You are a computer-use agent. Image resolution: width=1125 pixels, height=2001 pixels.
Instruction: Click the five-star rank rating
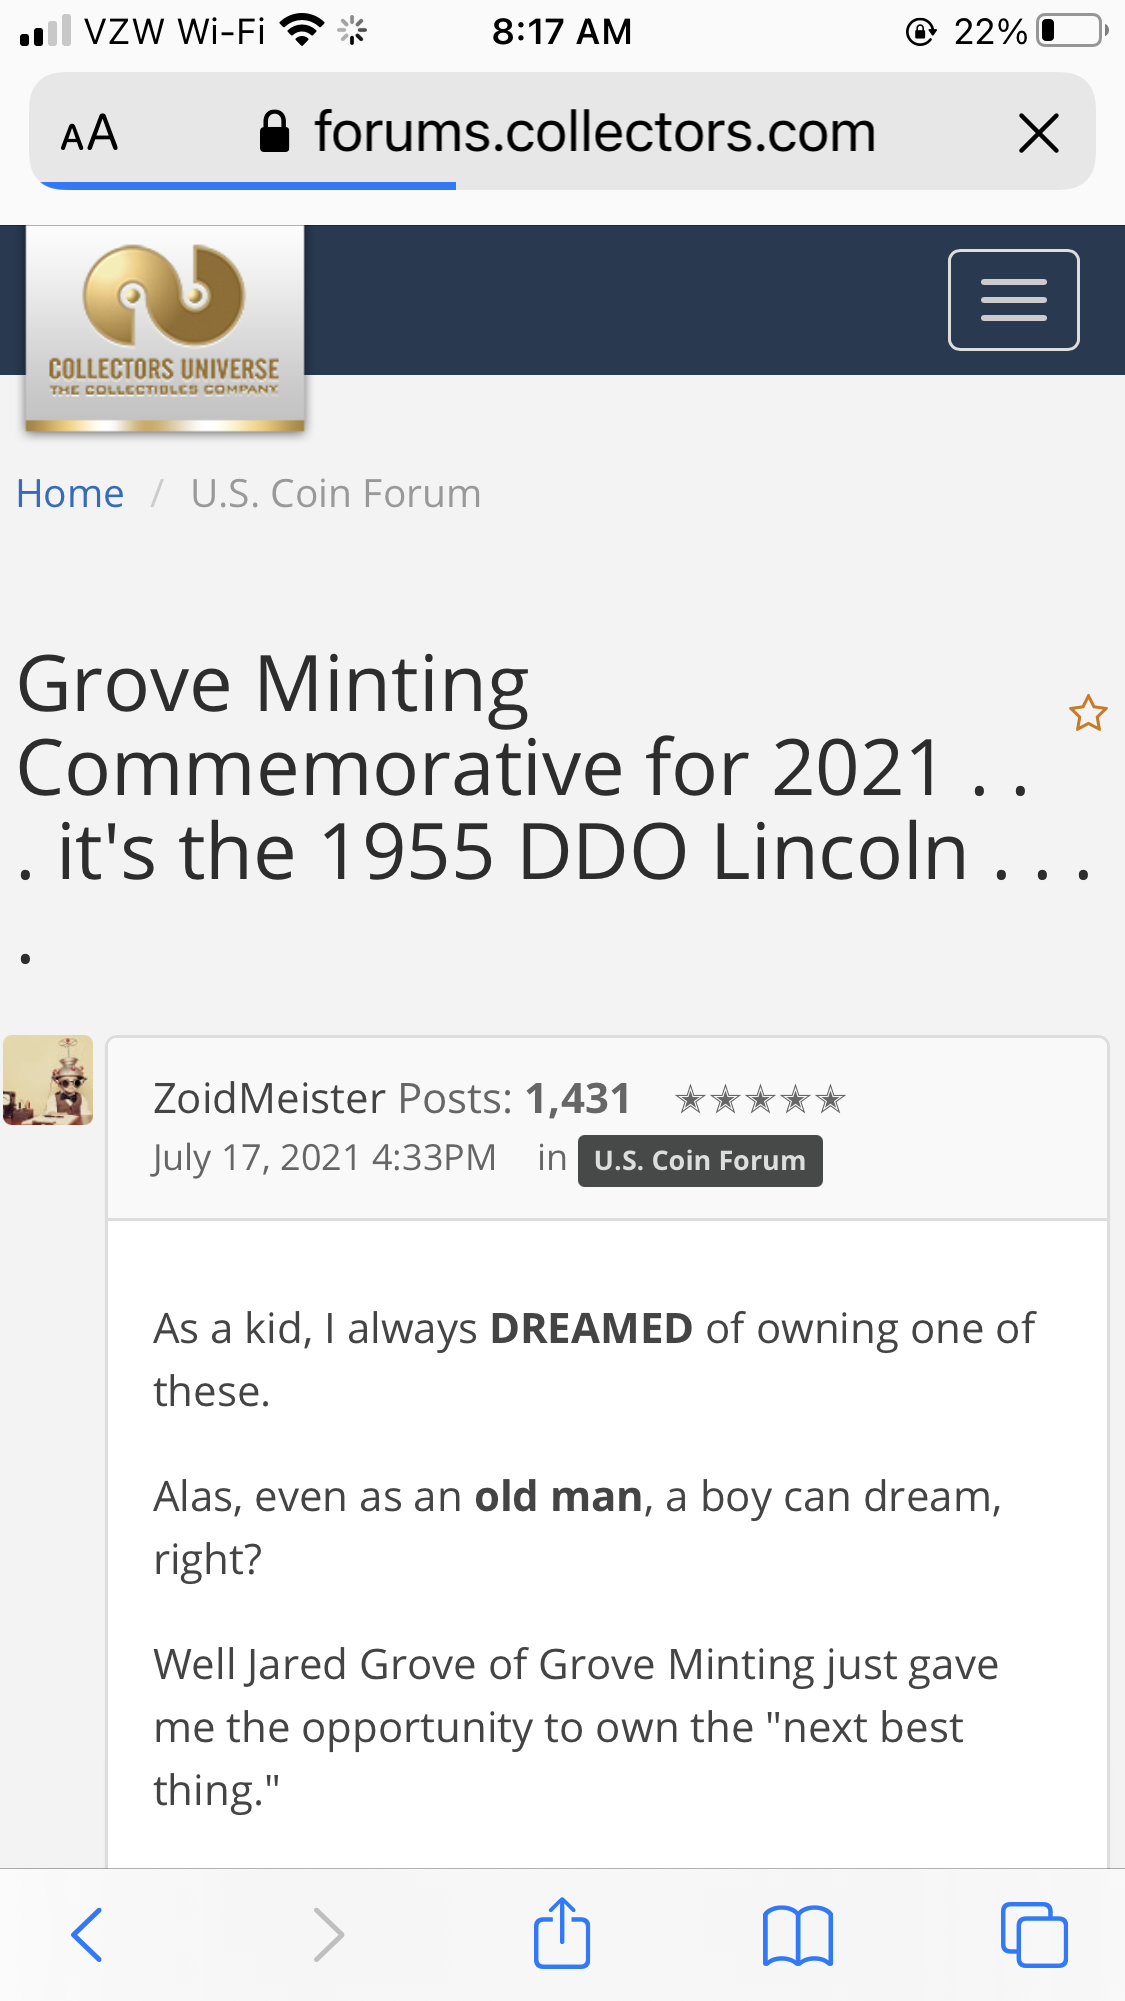(760, 1100)
